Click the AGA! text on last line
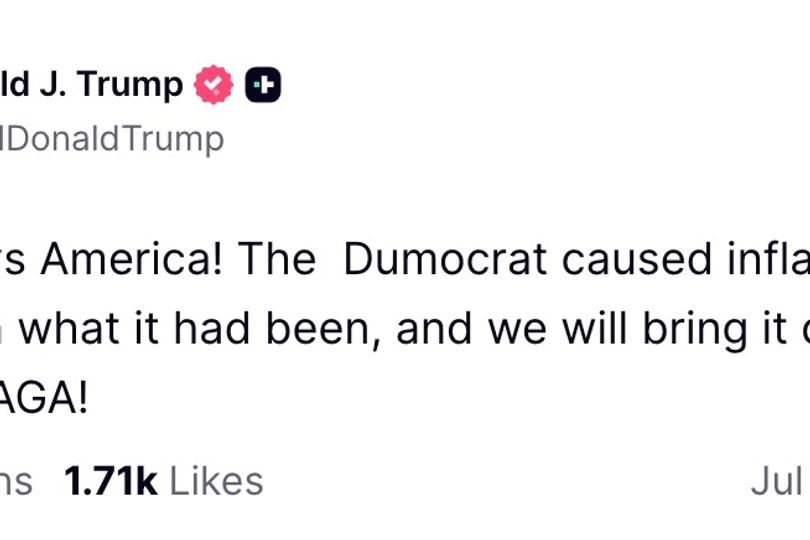 [x=43, y=399]
